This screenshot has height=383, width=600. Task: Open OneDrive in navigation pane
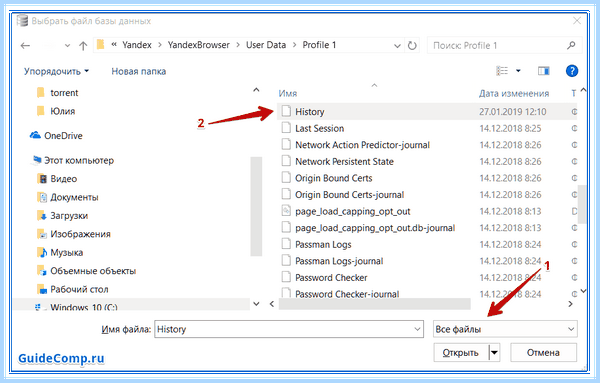(x=63, y=135)
